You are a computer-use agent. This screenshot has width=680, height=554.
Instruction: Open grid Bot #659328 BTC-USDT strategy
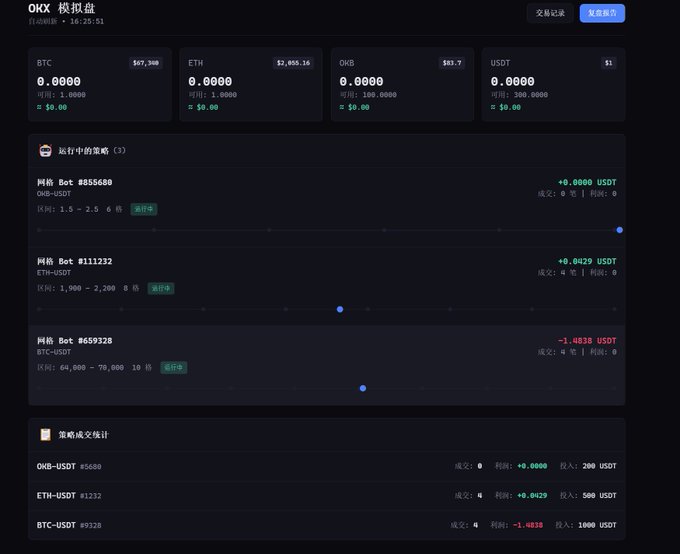pos(327,365)
